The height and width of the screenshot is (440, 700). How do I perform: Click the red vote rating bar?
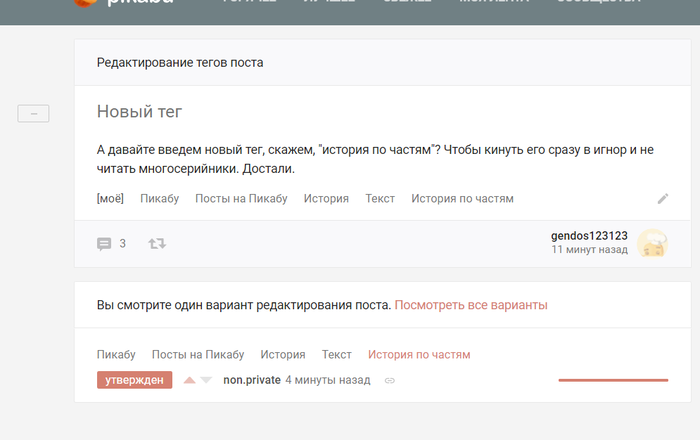pyautogui.click(x=612, y=380)
